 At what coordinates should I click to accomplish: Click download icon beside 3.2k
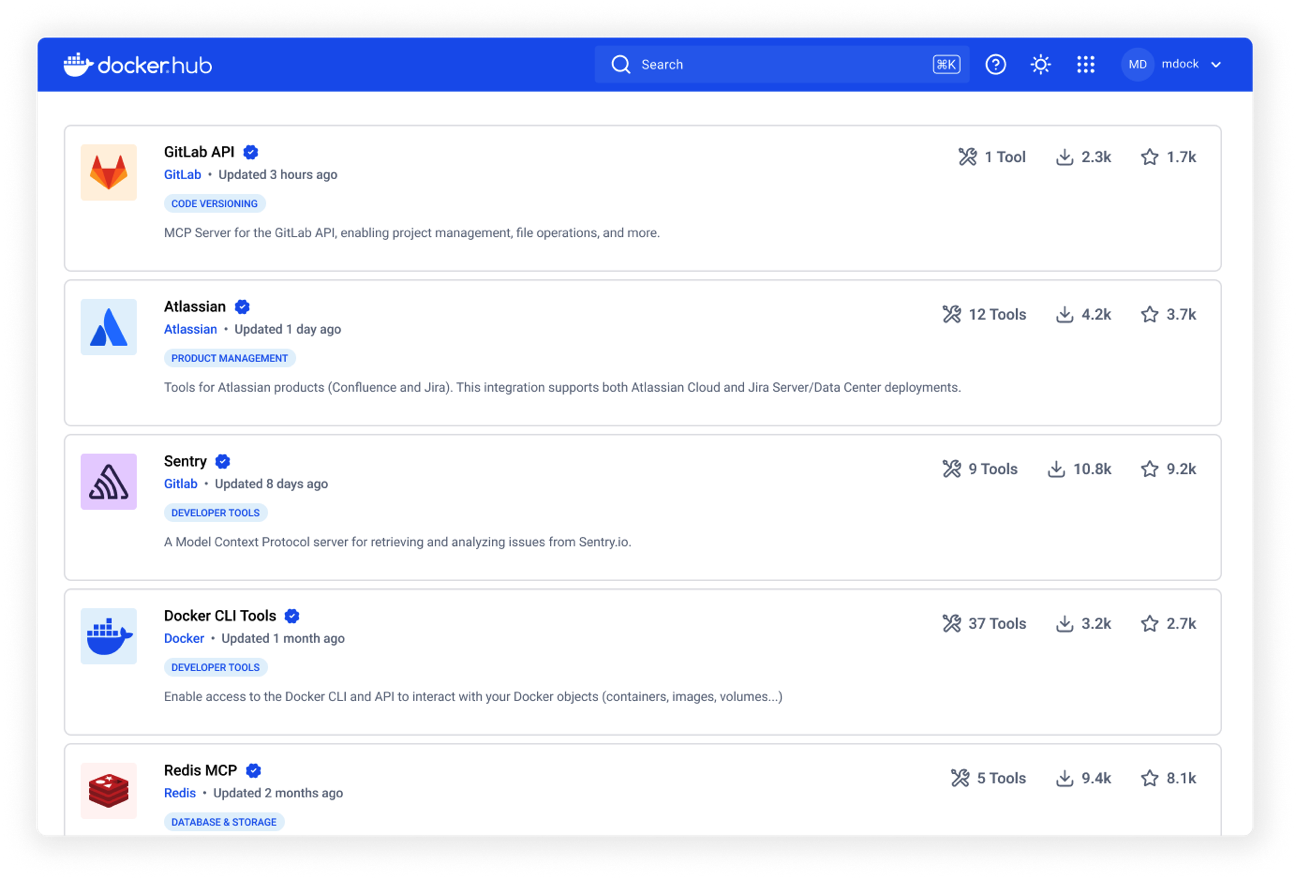[x=1065, y=623]
